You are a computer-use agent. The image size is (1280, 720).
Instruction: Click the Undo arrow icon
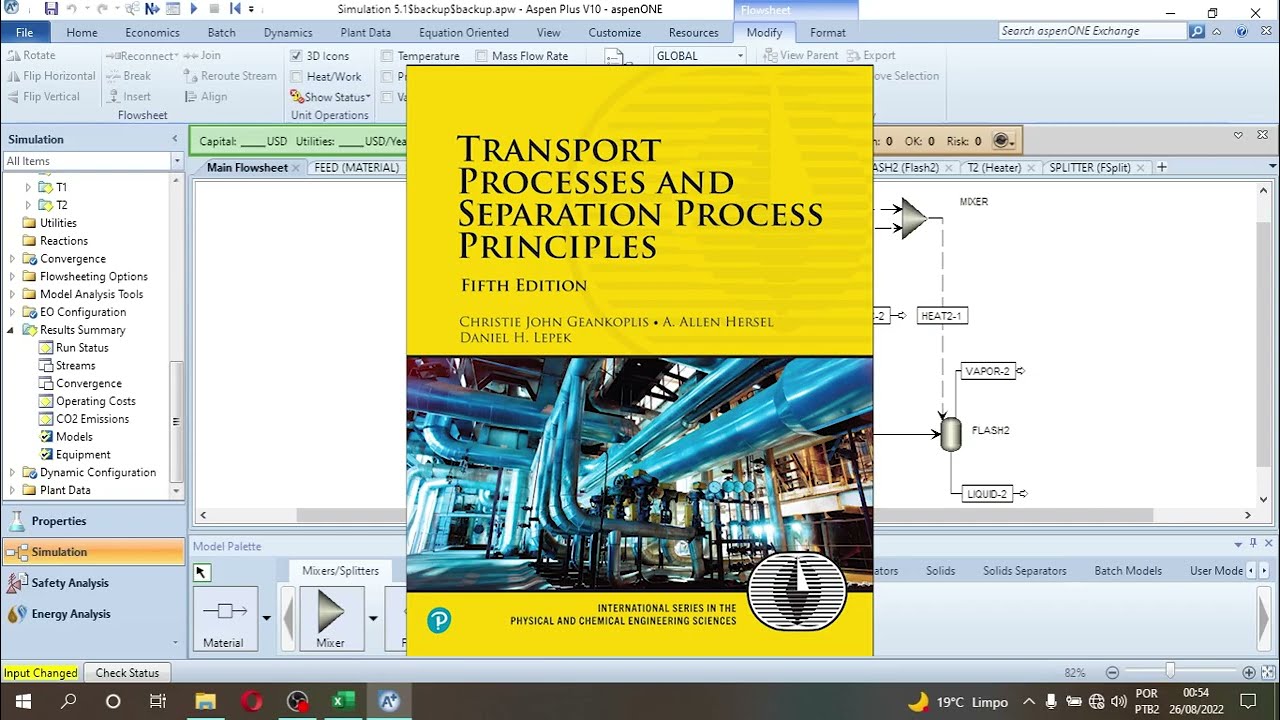pos(72,9)
